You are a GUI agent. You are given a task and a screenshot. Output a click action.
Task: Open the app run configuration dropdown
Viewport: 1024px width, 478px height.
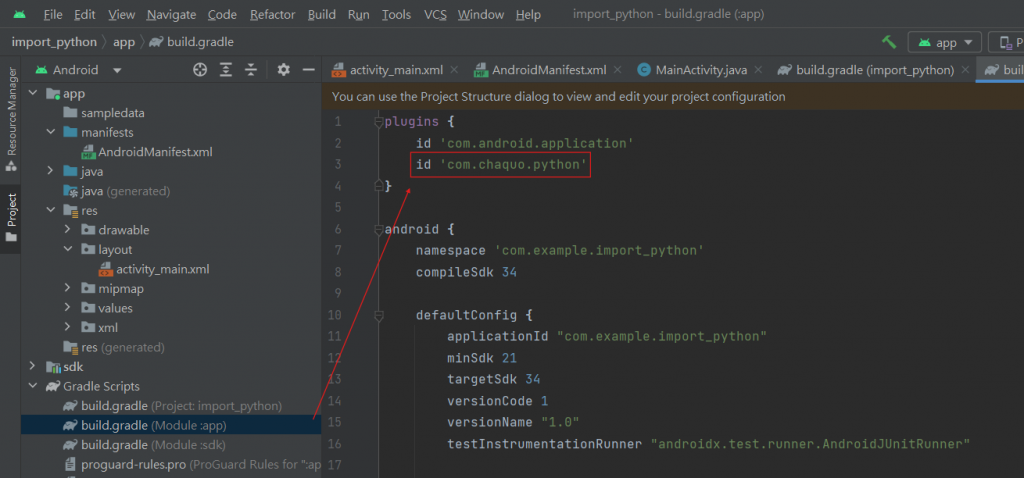944,42
